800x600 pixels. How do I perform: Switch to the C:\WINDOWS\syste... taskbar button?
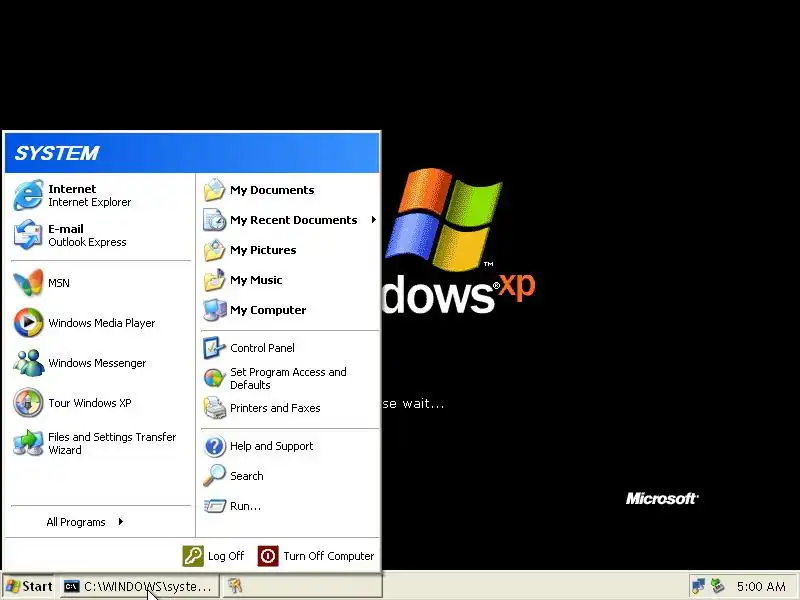click(x=139, y=586)
